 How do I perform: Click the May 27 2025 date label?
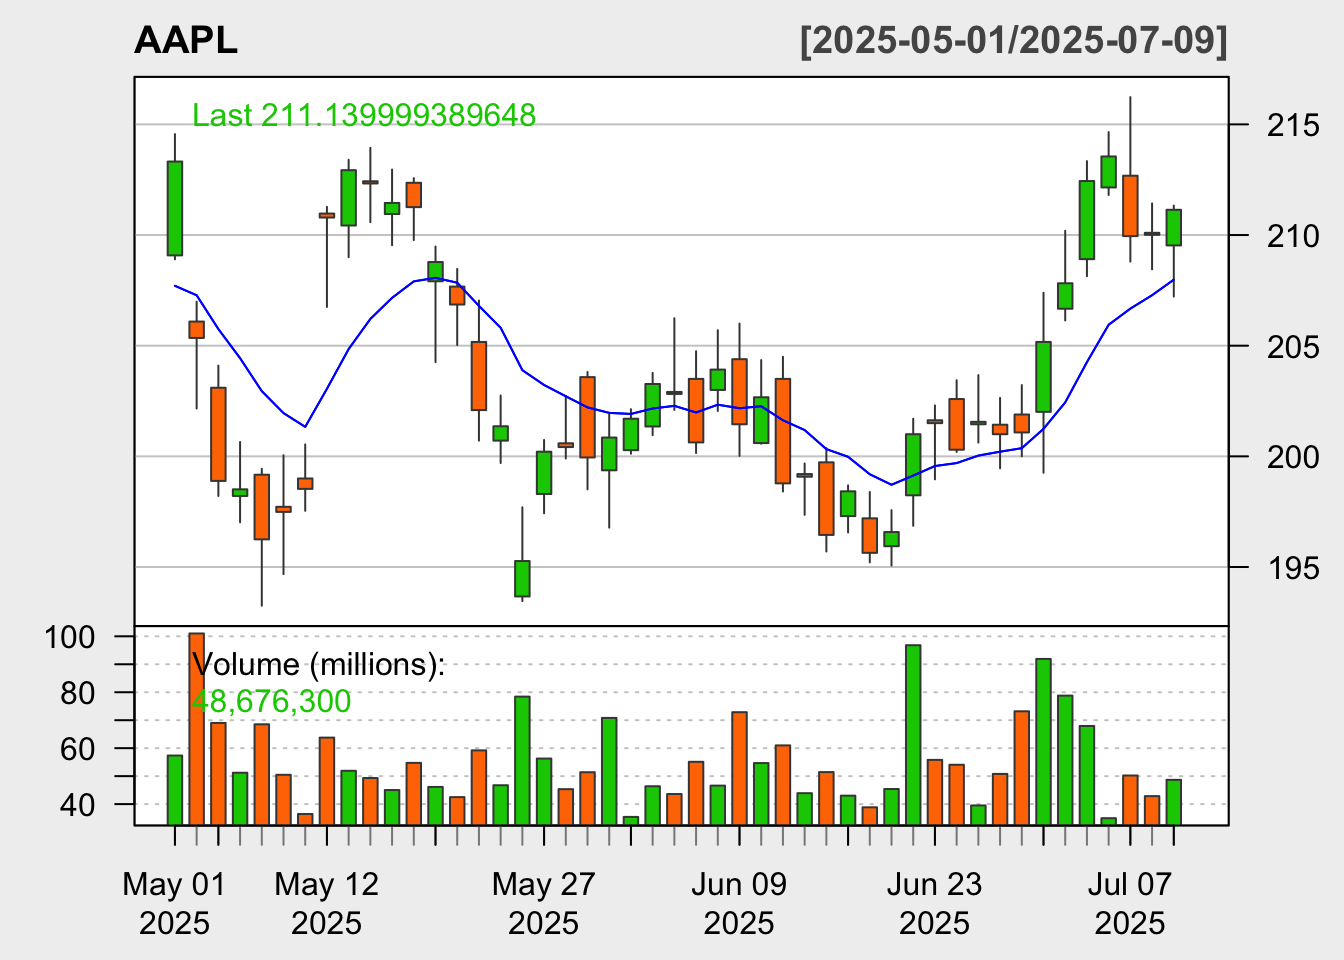pos(544,903)
